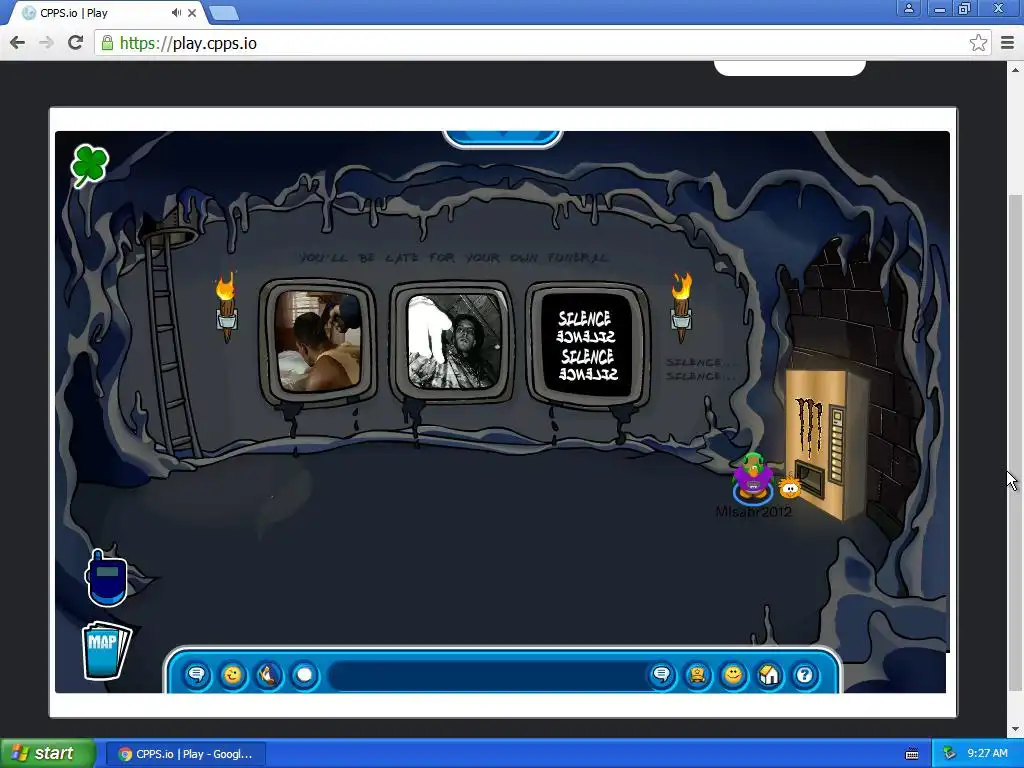The height and width of the screenshot is (768, 1024).
Task: Click the Misabr2012 penguin avatar
Action: coord(753,479)
